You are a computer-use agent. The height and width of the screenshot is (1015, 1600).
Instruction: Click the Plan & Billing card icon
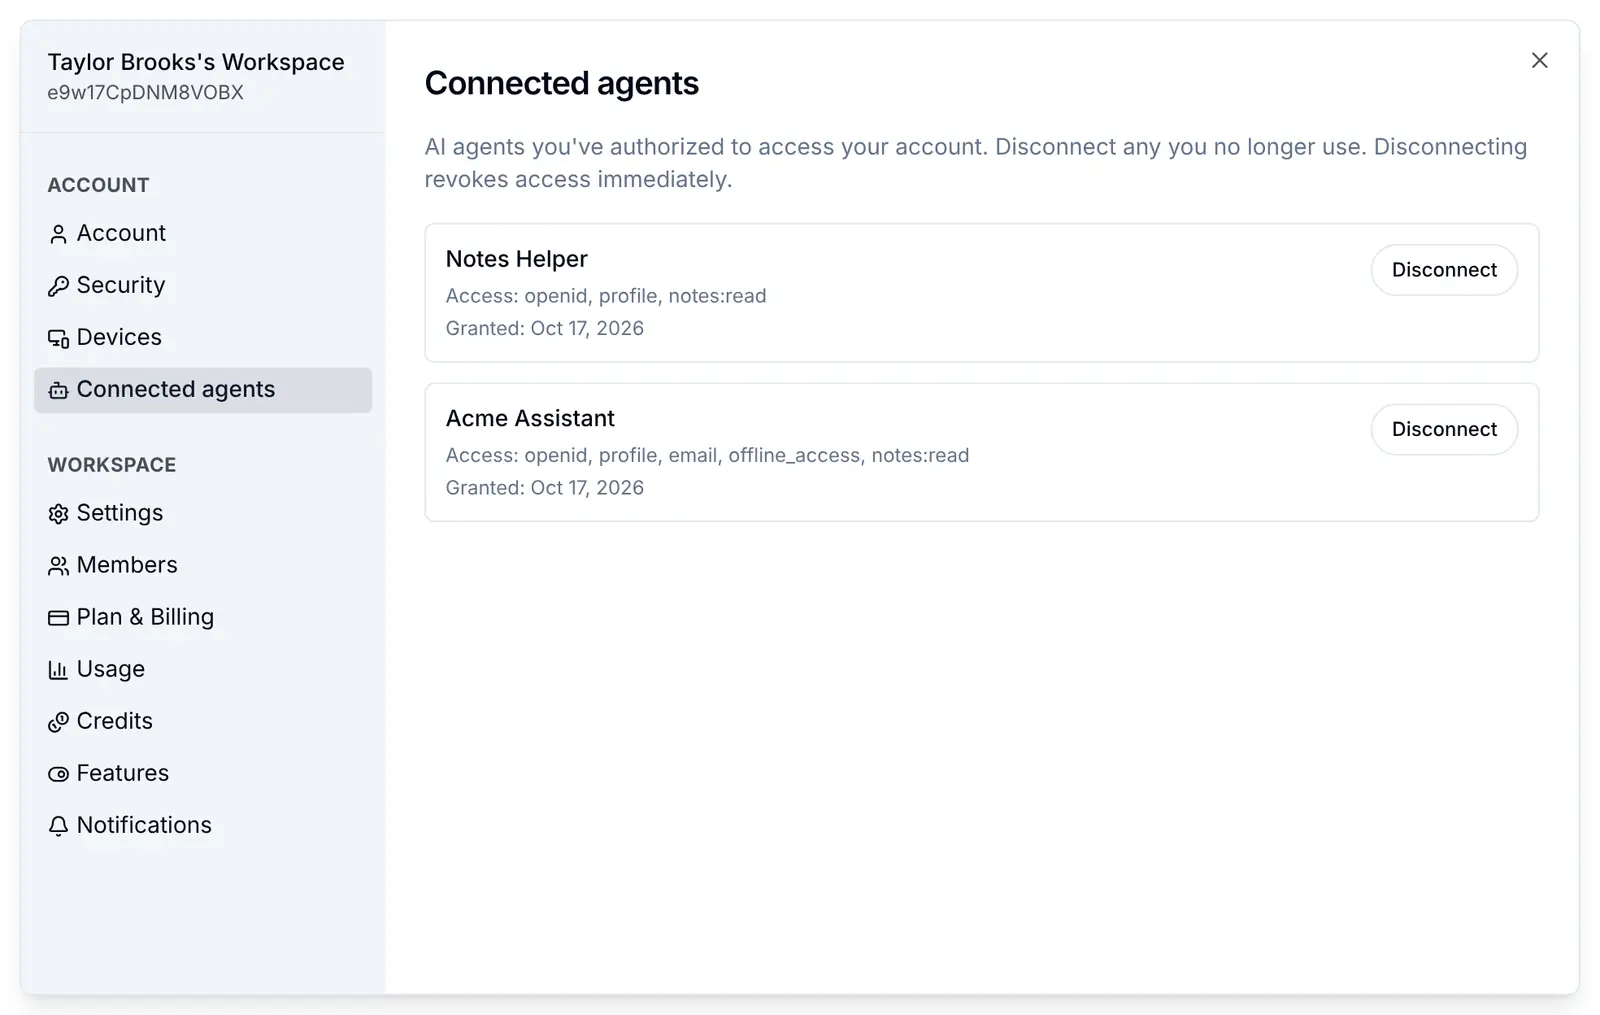58,617
